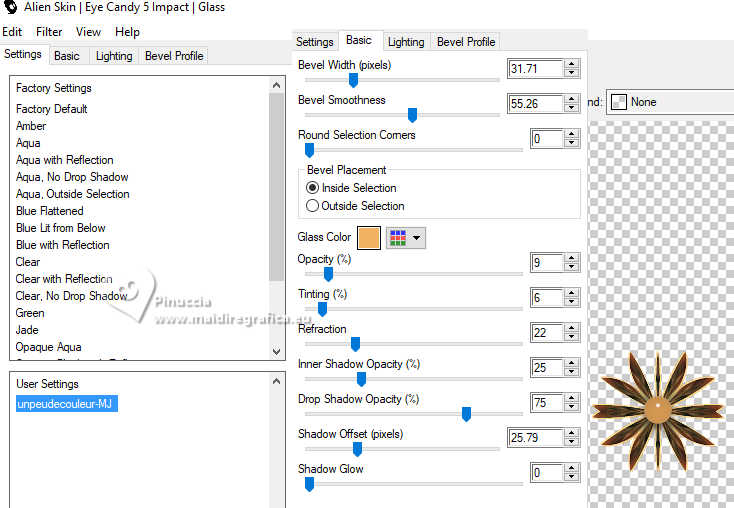Screen dimensions: 734x508
Task: Select the Amber preset
Action: click(31, 126)
